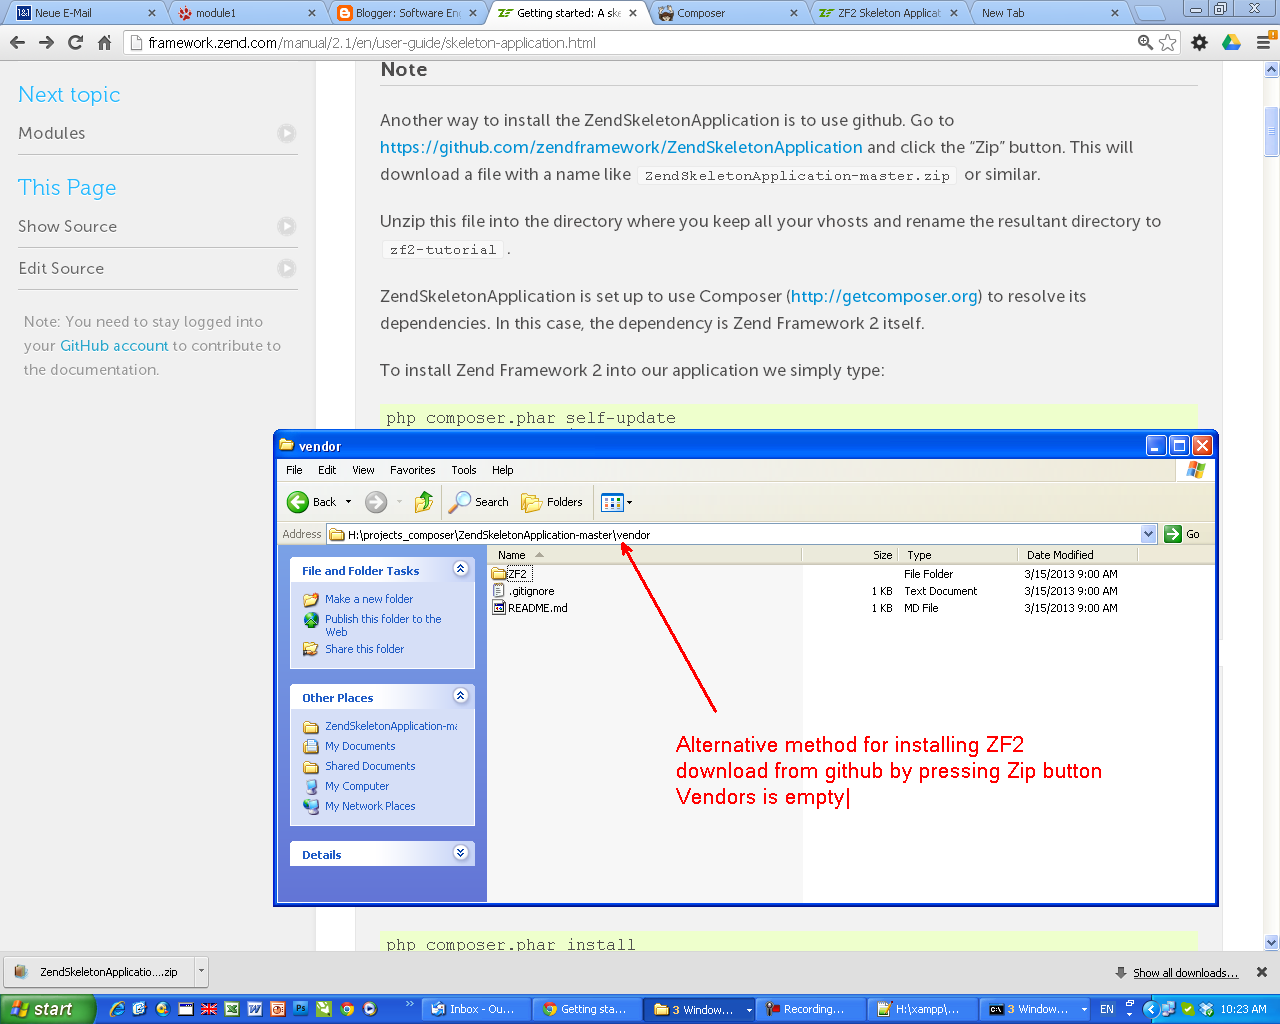Image resolution: width=1280 pixels, height=1024 pixels.
Task: Open the Chrome main menu icon
Action: [x=1263, y=43]
